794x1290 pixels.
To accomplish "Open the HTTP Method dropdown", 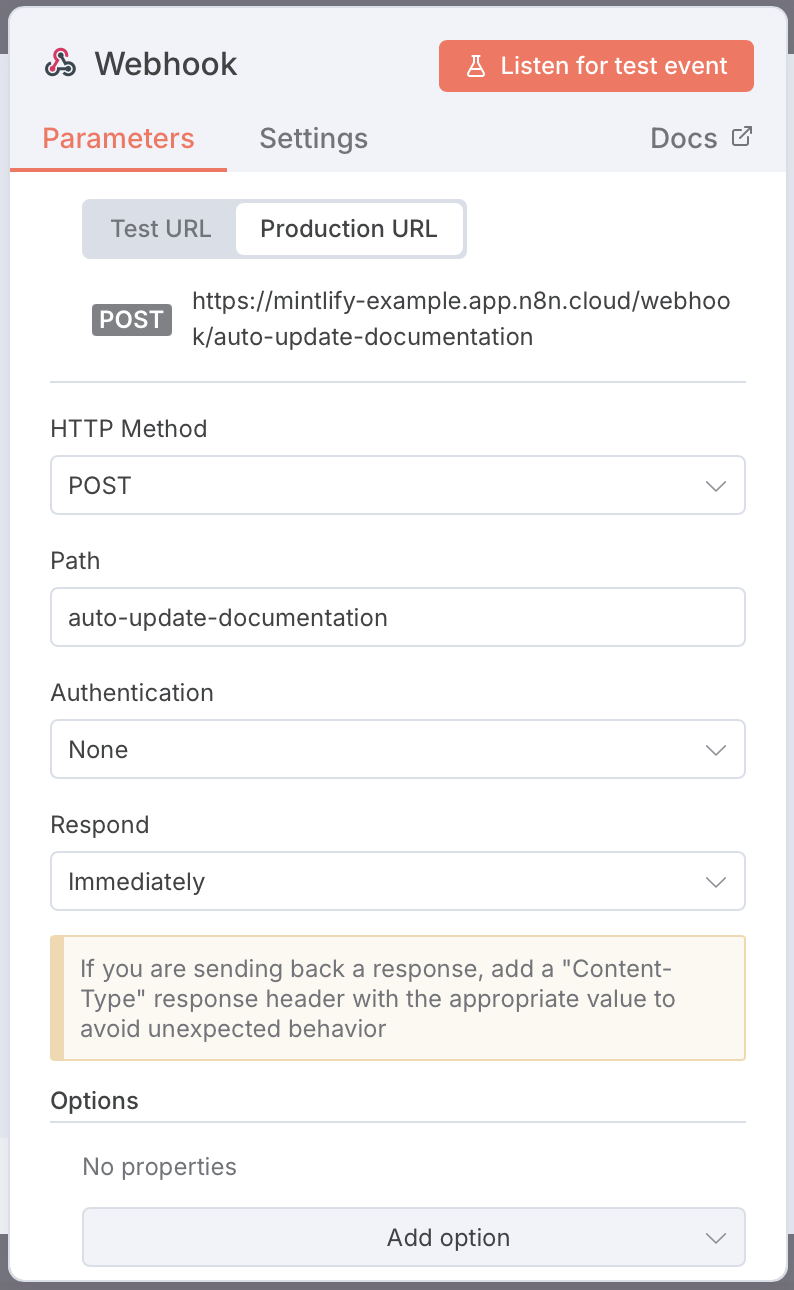I will click(398, 485).
